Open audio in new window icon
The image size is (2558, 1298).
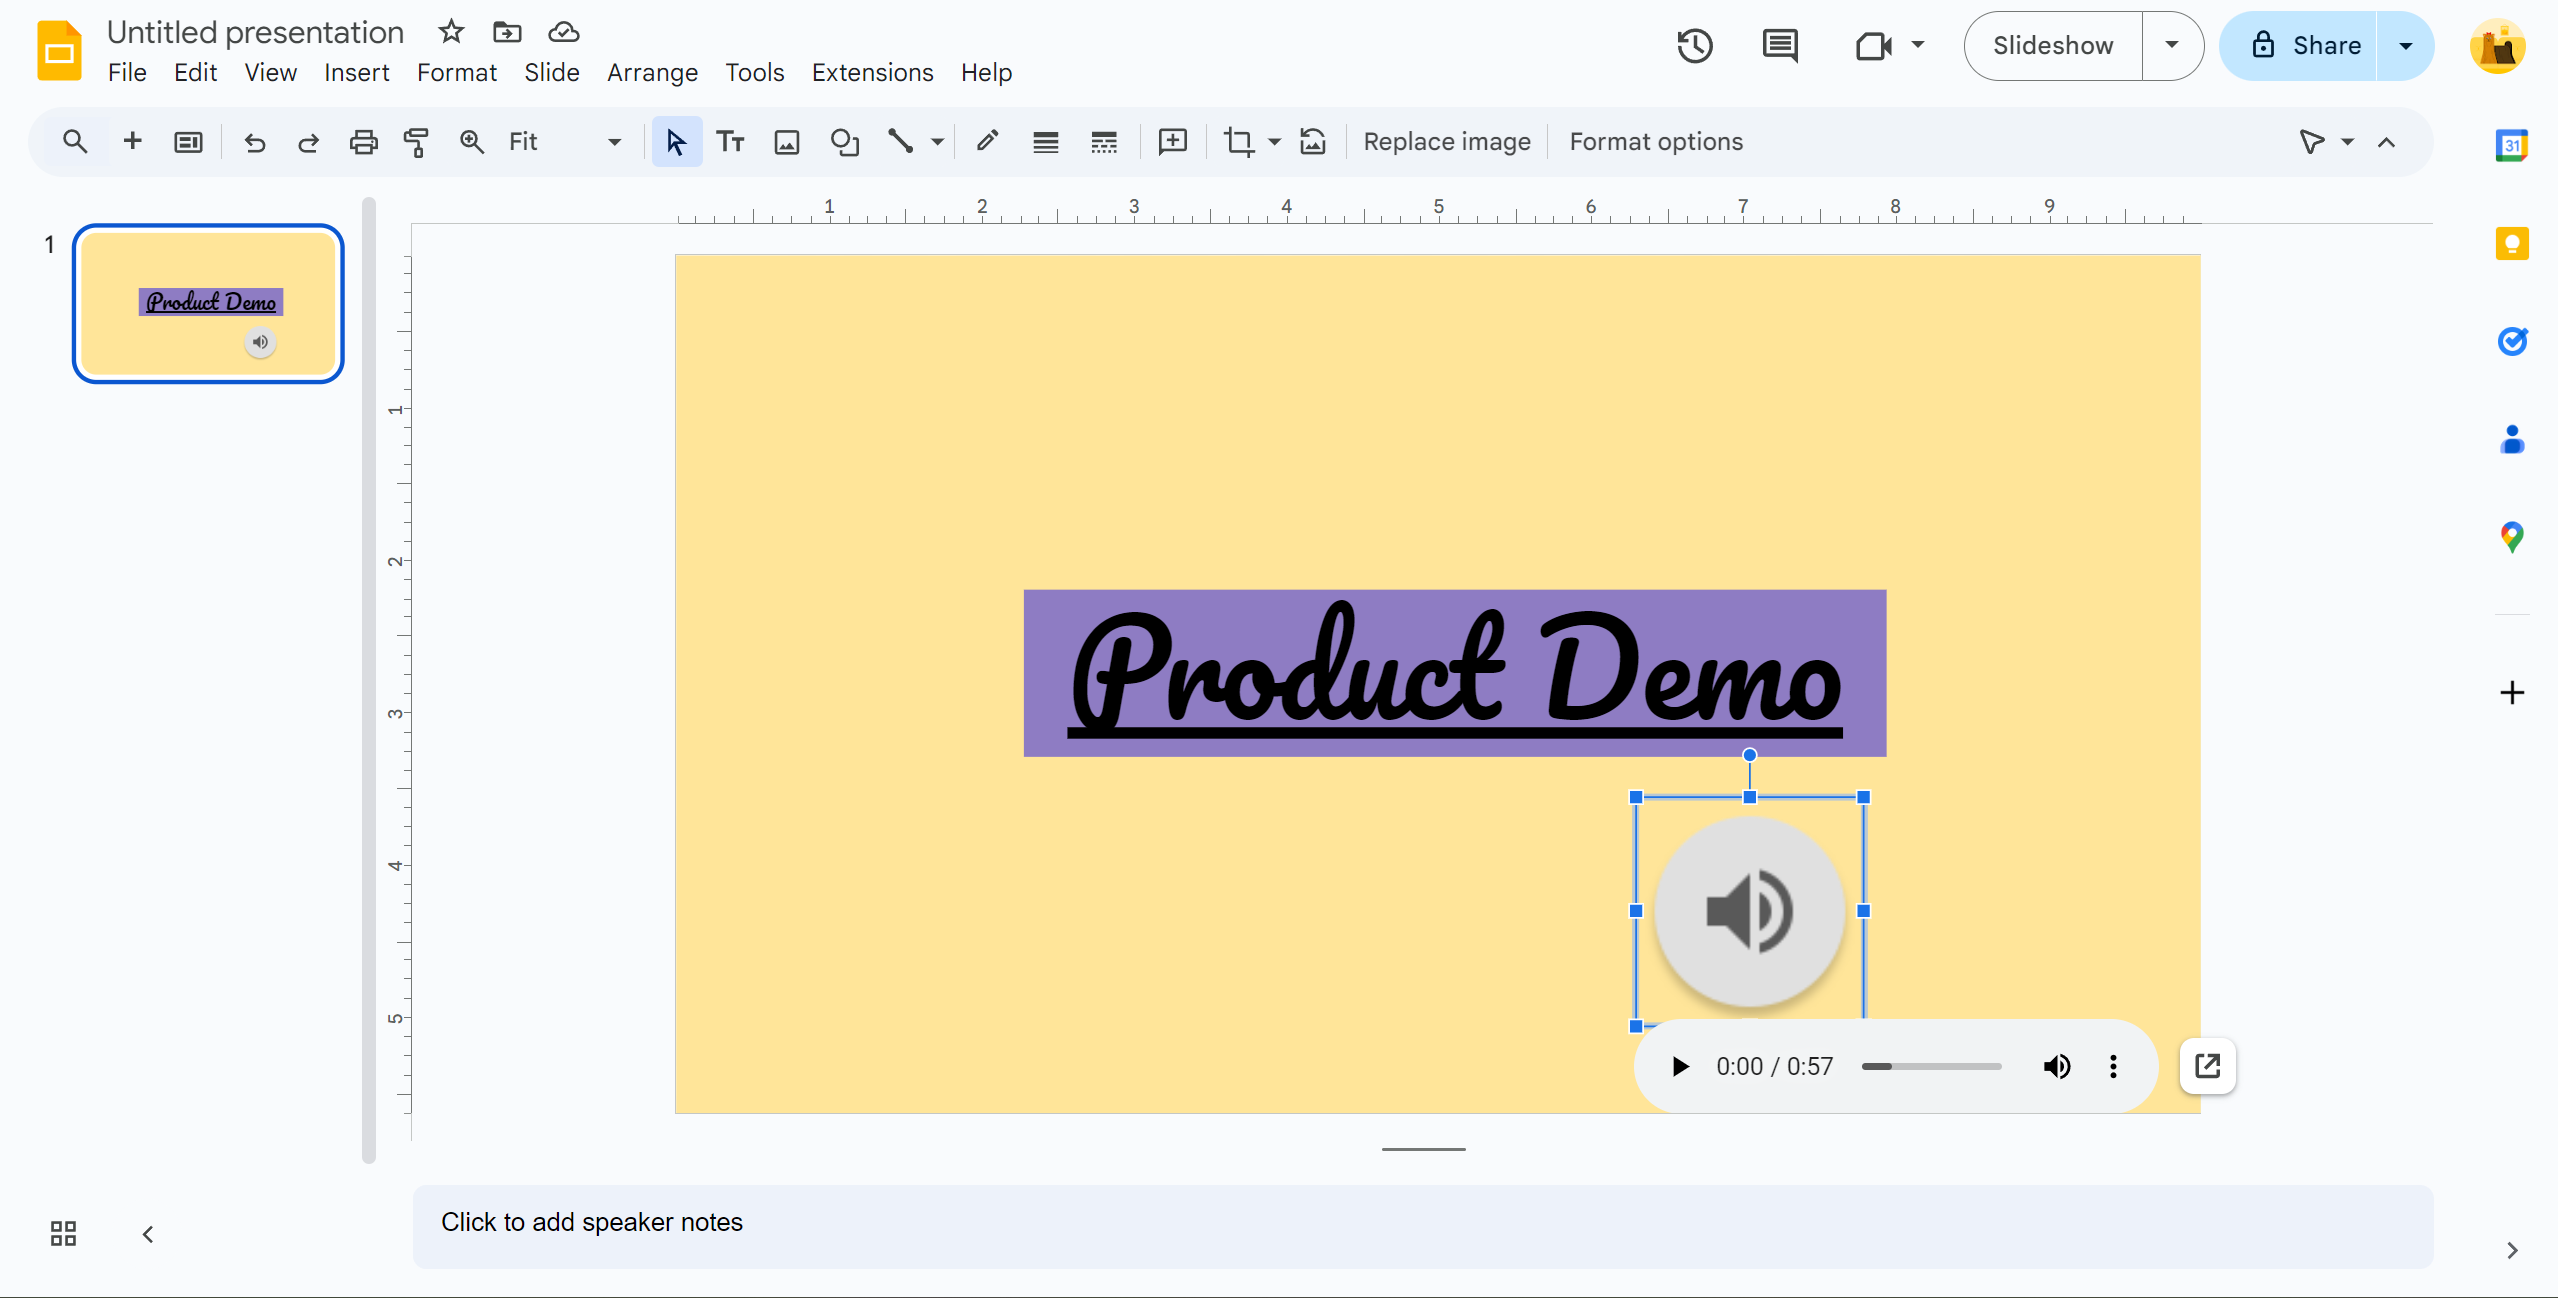pyautogui.click(x=2208, y=1066)
